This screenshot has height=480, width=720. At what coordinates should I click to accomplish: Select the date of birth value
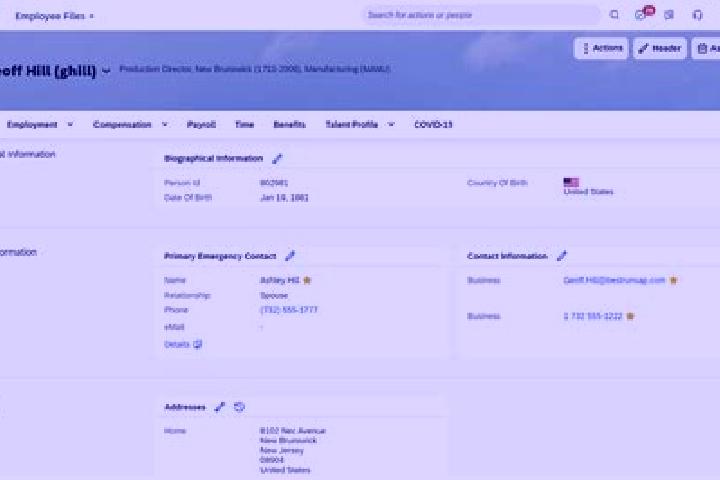[x=284, y=198]
